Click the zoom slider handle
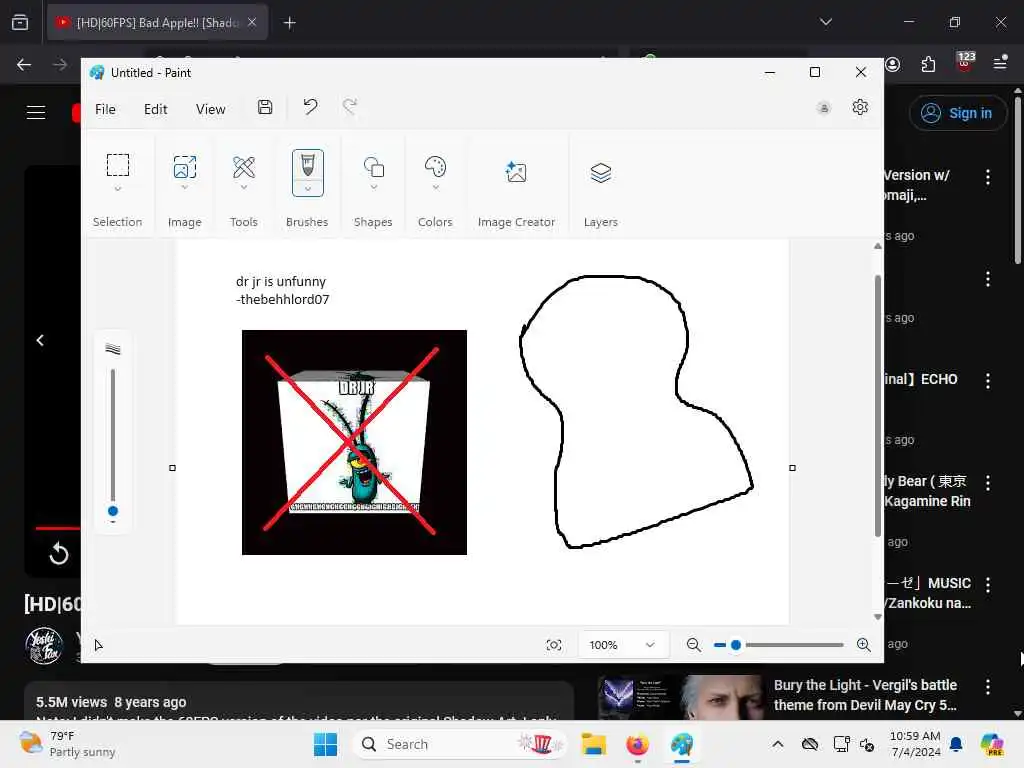1024x768 pixels. tap(736, 645)
